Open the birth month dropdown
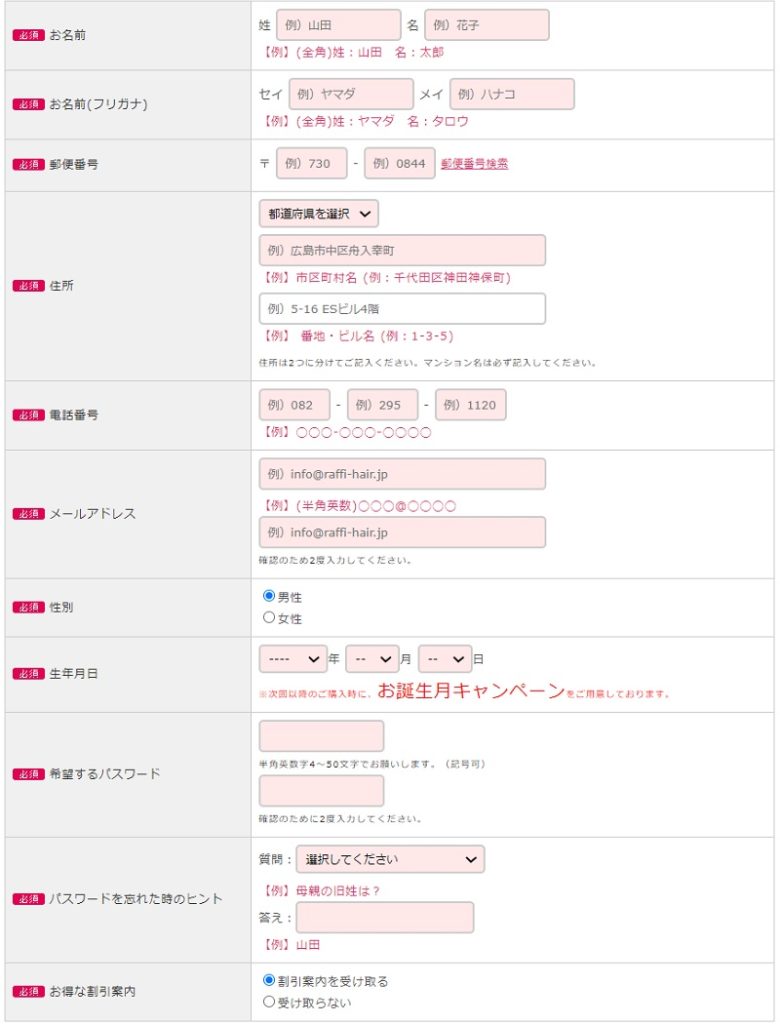The image size is (780, 1024). [372, 659]
